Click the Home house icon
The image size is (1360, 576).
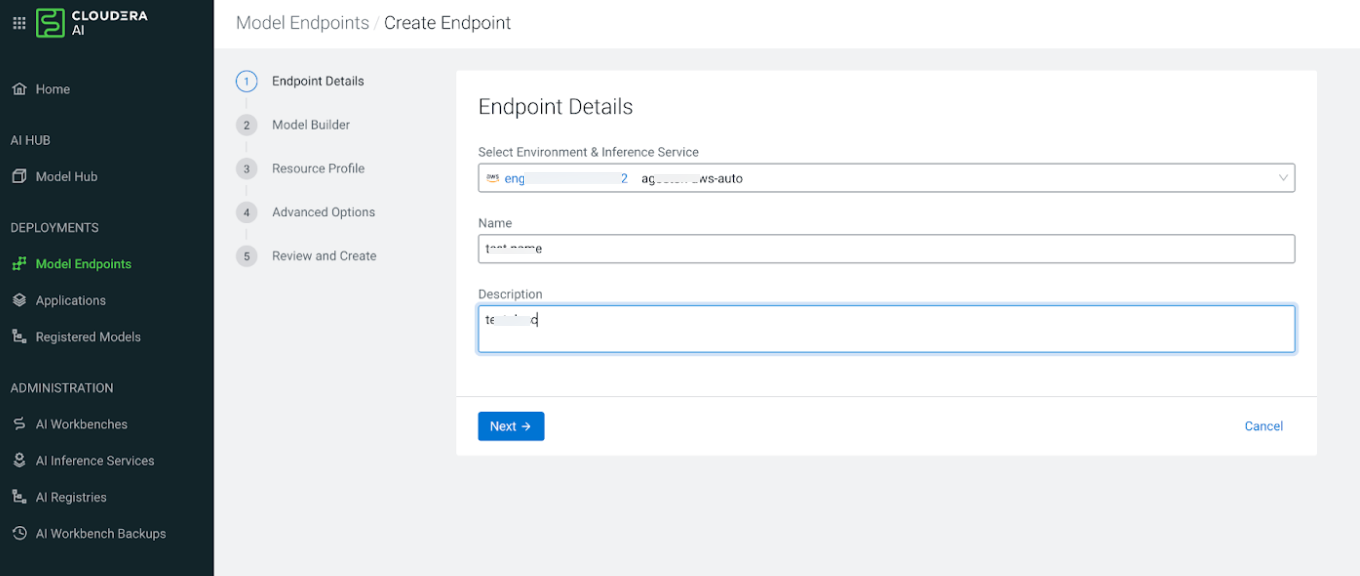19,89
